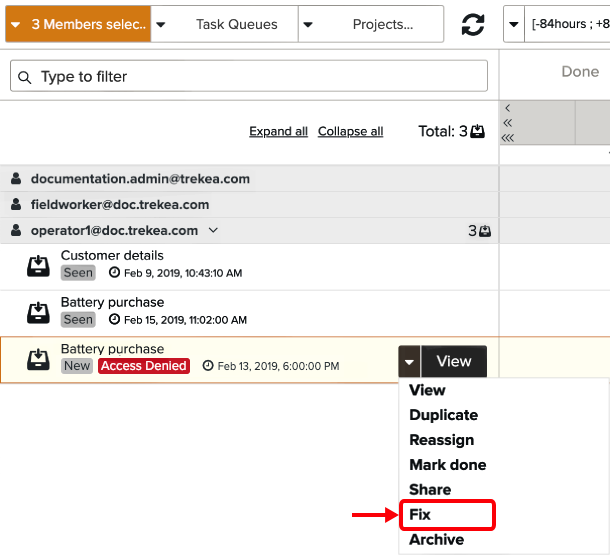The image size is (610, 555).
Task: Click the inbox icon on the operator1 row
Action: (x=485, y=231)
